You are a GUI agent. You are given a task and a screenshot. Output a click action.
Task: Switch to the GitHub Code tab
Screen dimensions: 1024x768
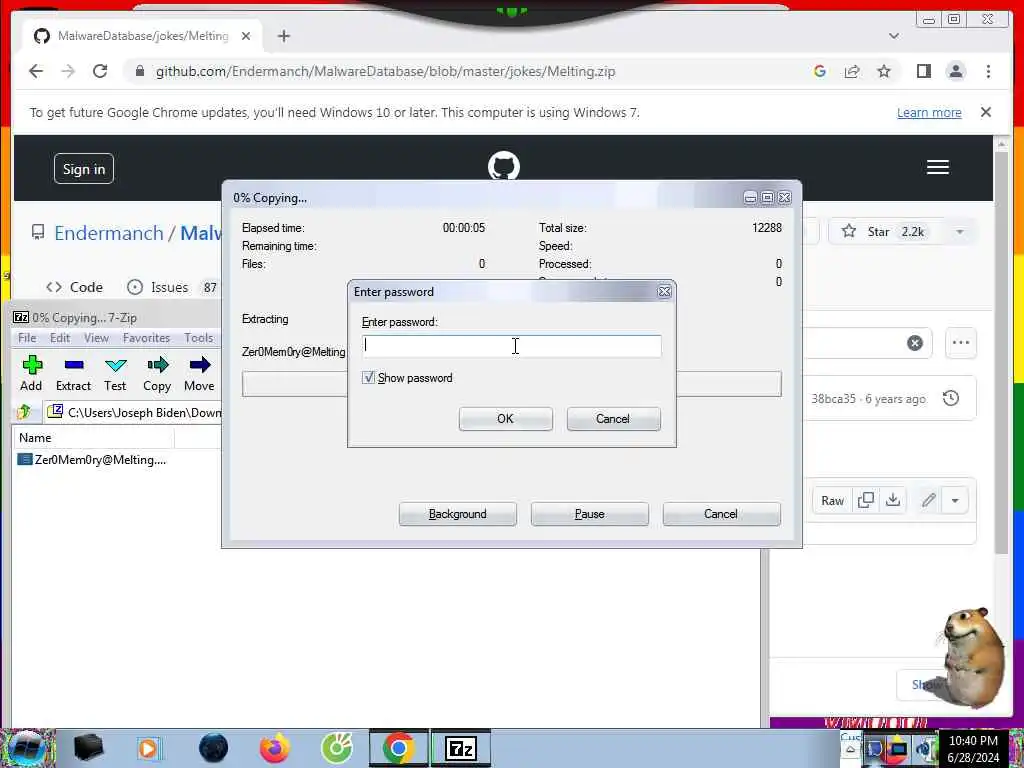pyautogui.click(x=74, y=287)
